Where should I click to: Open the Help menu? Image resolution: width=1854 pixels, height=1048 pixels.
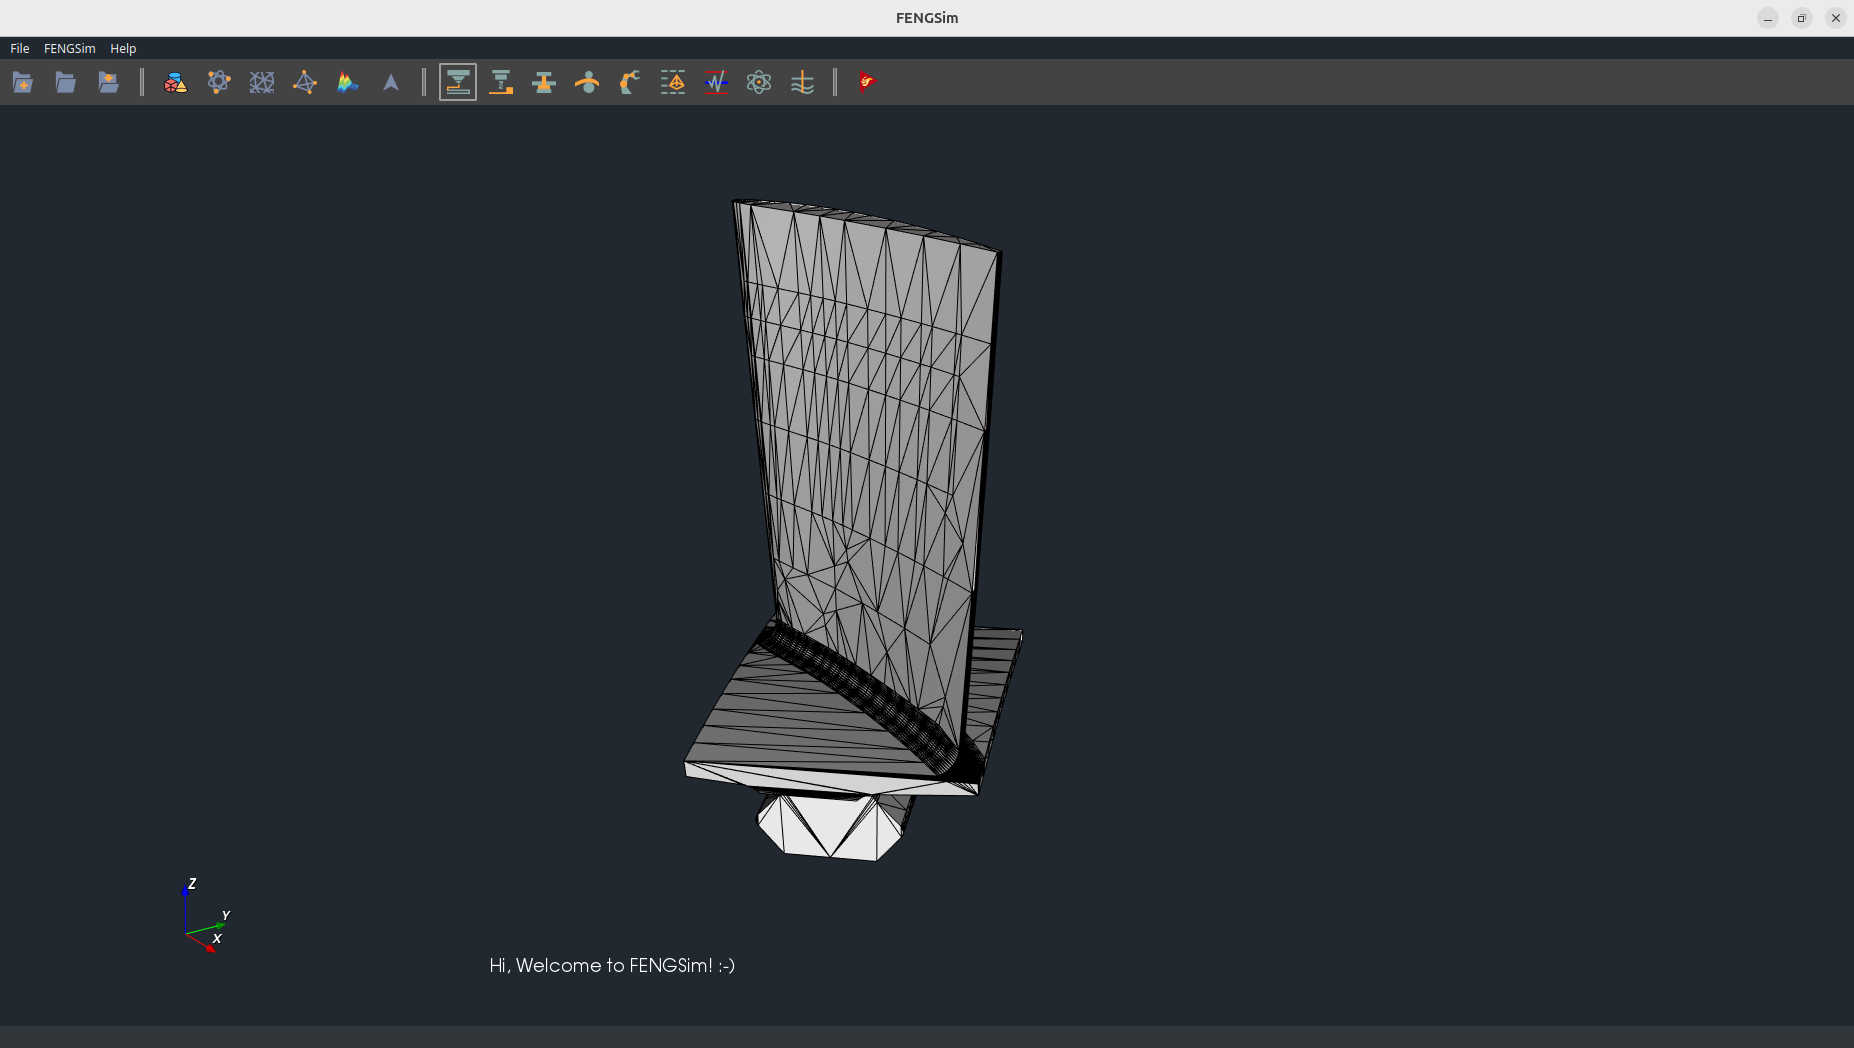tap(123, 48)
